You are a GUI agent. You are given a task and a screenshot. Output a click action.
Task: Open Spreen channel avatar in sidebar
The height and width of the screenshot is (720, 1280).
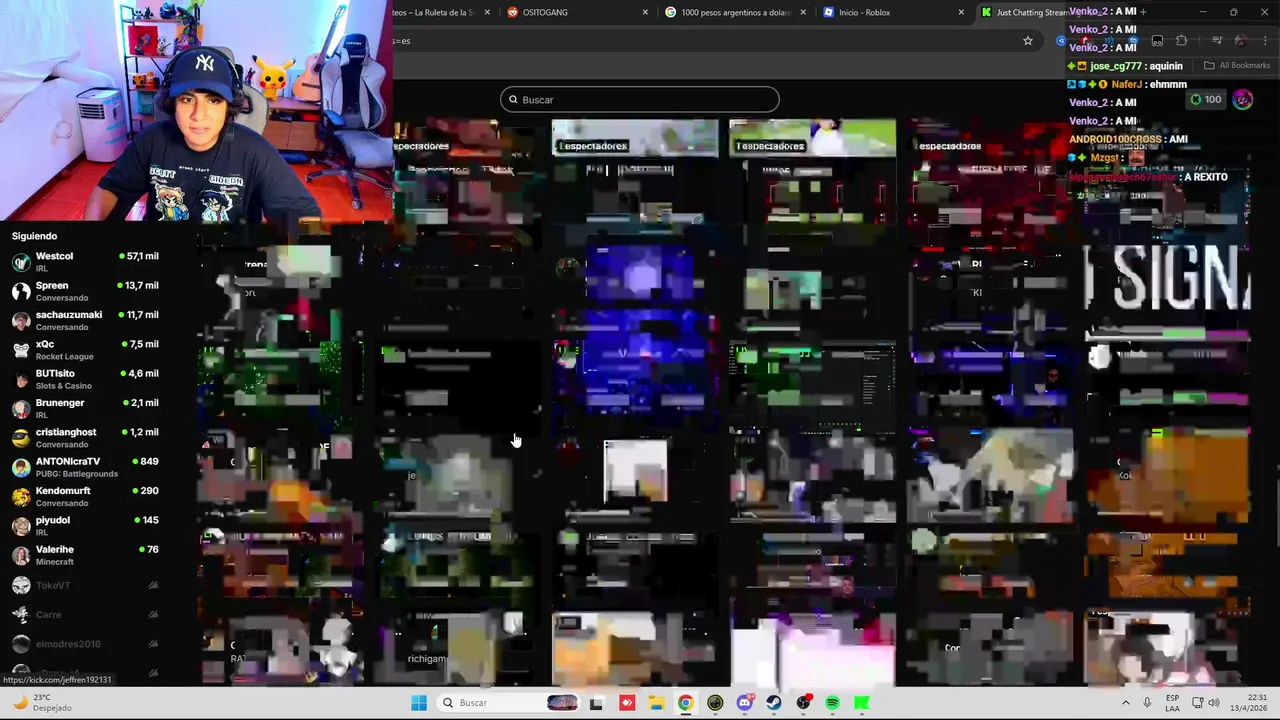click(x=20, y=291)
